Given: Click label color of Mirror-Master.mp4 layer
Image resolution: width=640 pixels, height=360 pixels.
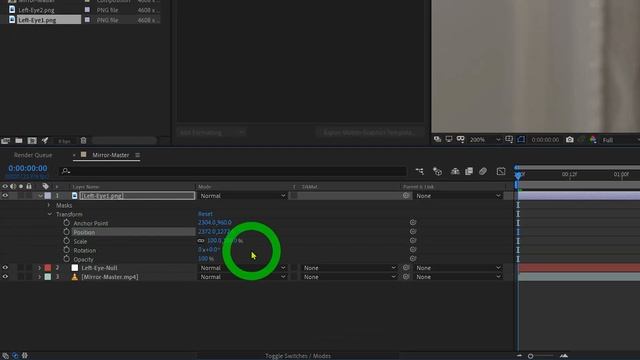Looking at the screenshot, I should pyautogui.click(x=48, y=277).
